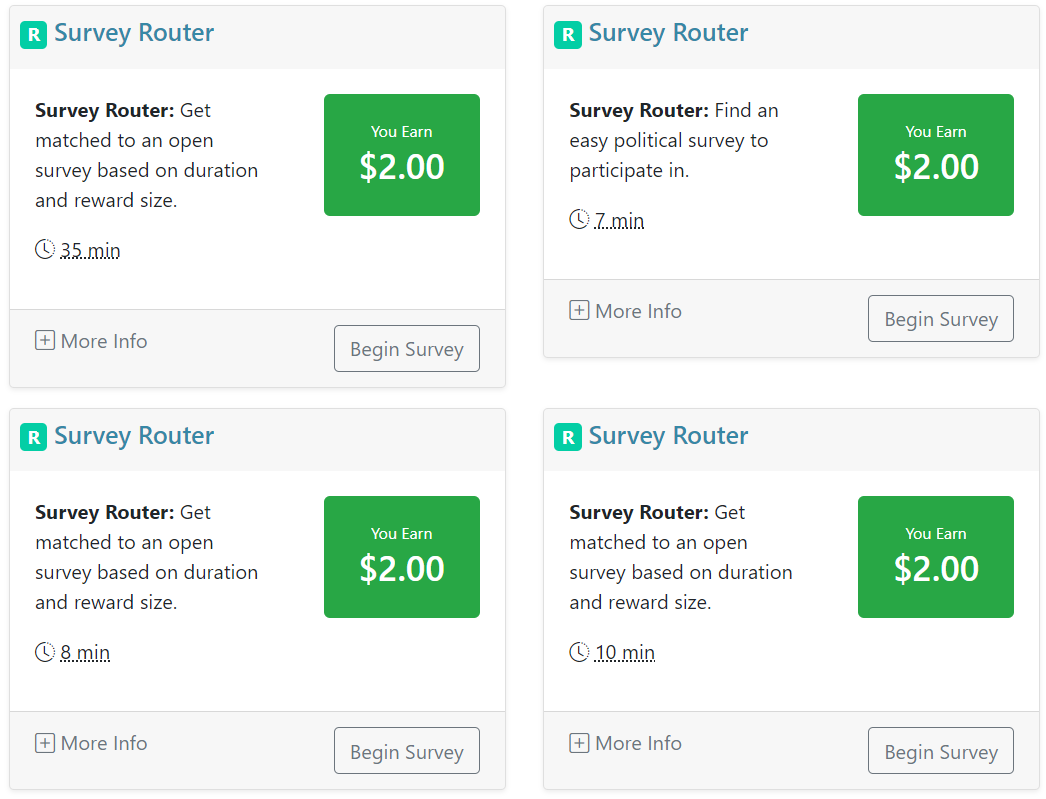Click the clock icon beside 8 min
Viewport: 1046px width, 799px height.
[45, 652]
